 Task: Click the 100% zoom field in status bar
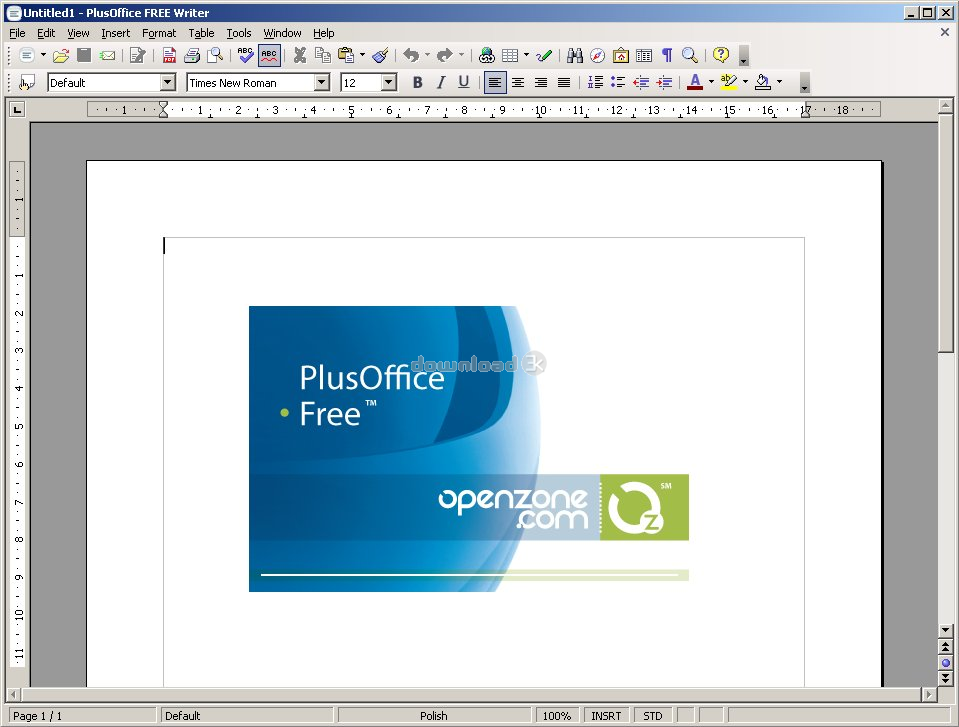tap(557, 716)
